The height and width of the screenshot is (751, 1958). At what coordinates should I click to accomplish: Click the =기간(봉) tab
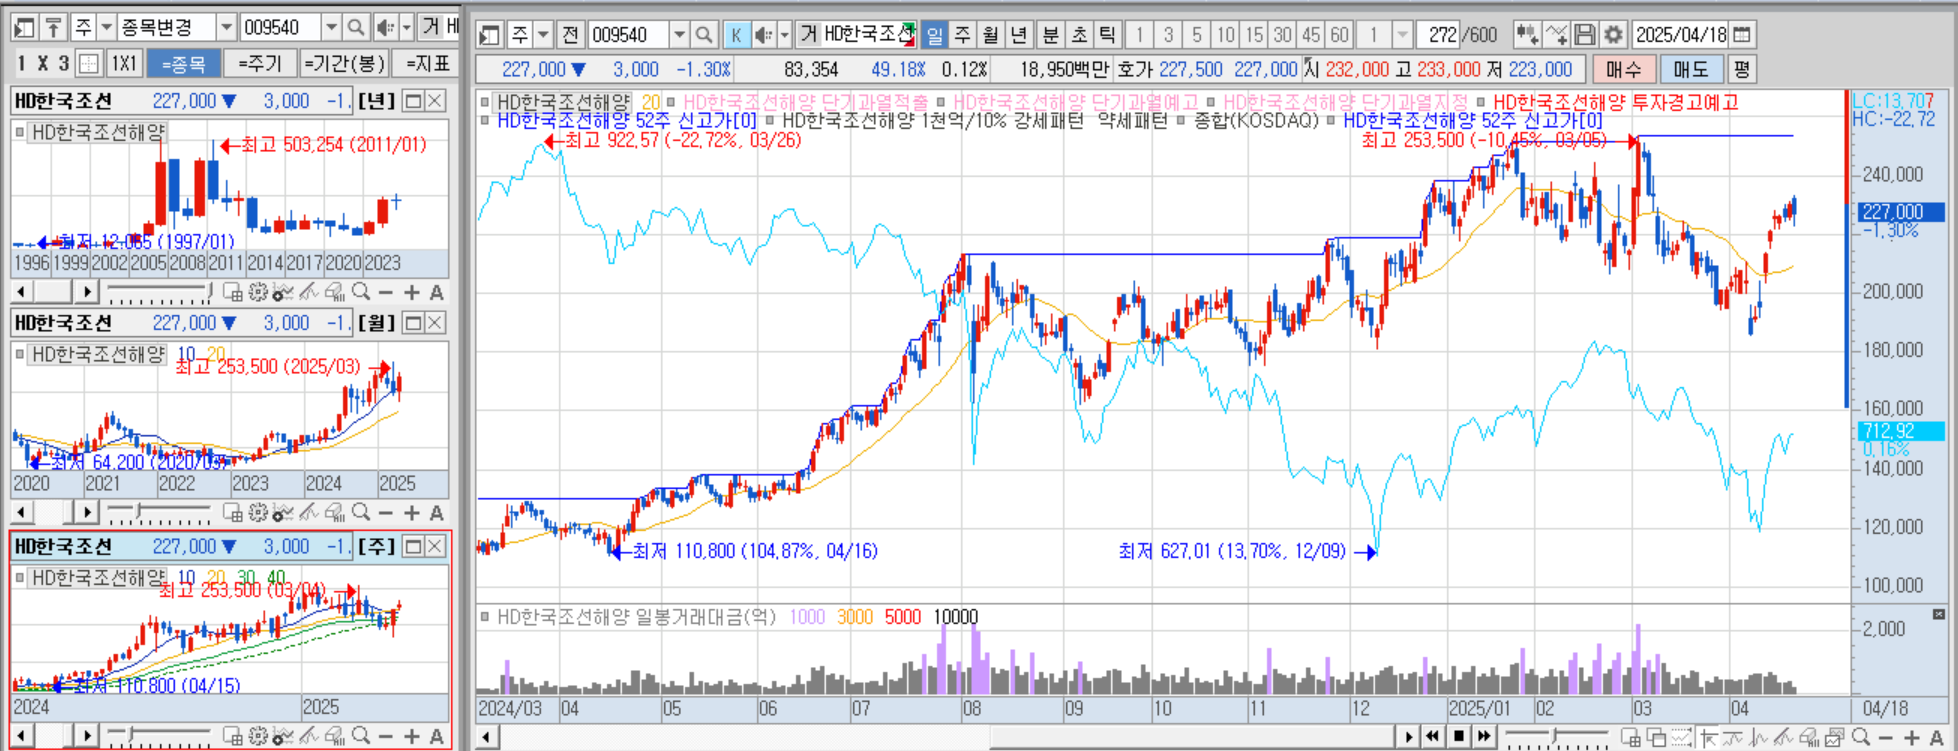coord(344,64)
